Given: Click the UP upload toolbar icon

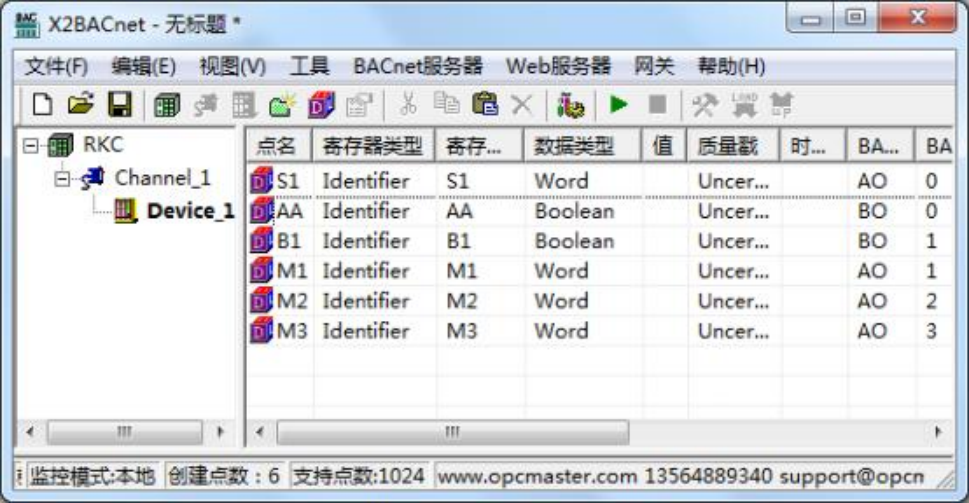Looking at the screenshot, I should point(782,105).
